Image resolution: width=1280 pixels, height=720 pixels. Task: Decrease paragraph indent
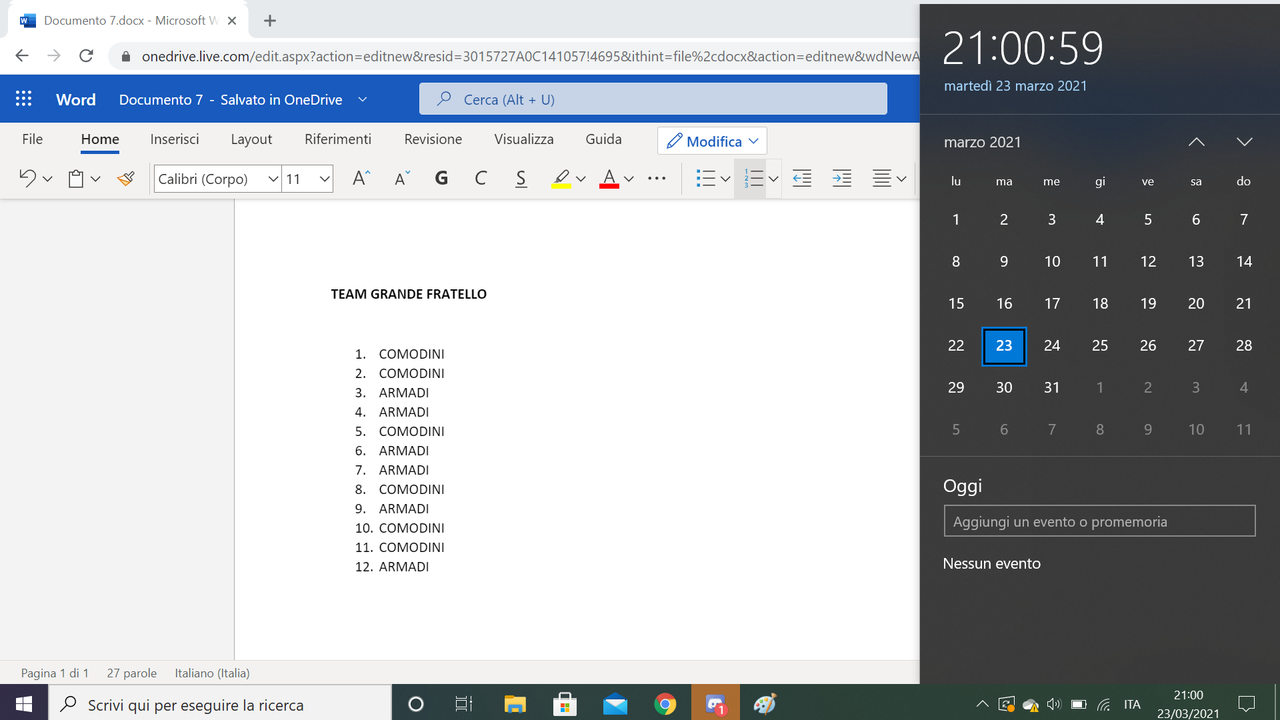tap(801, 178)
